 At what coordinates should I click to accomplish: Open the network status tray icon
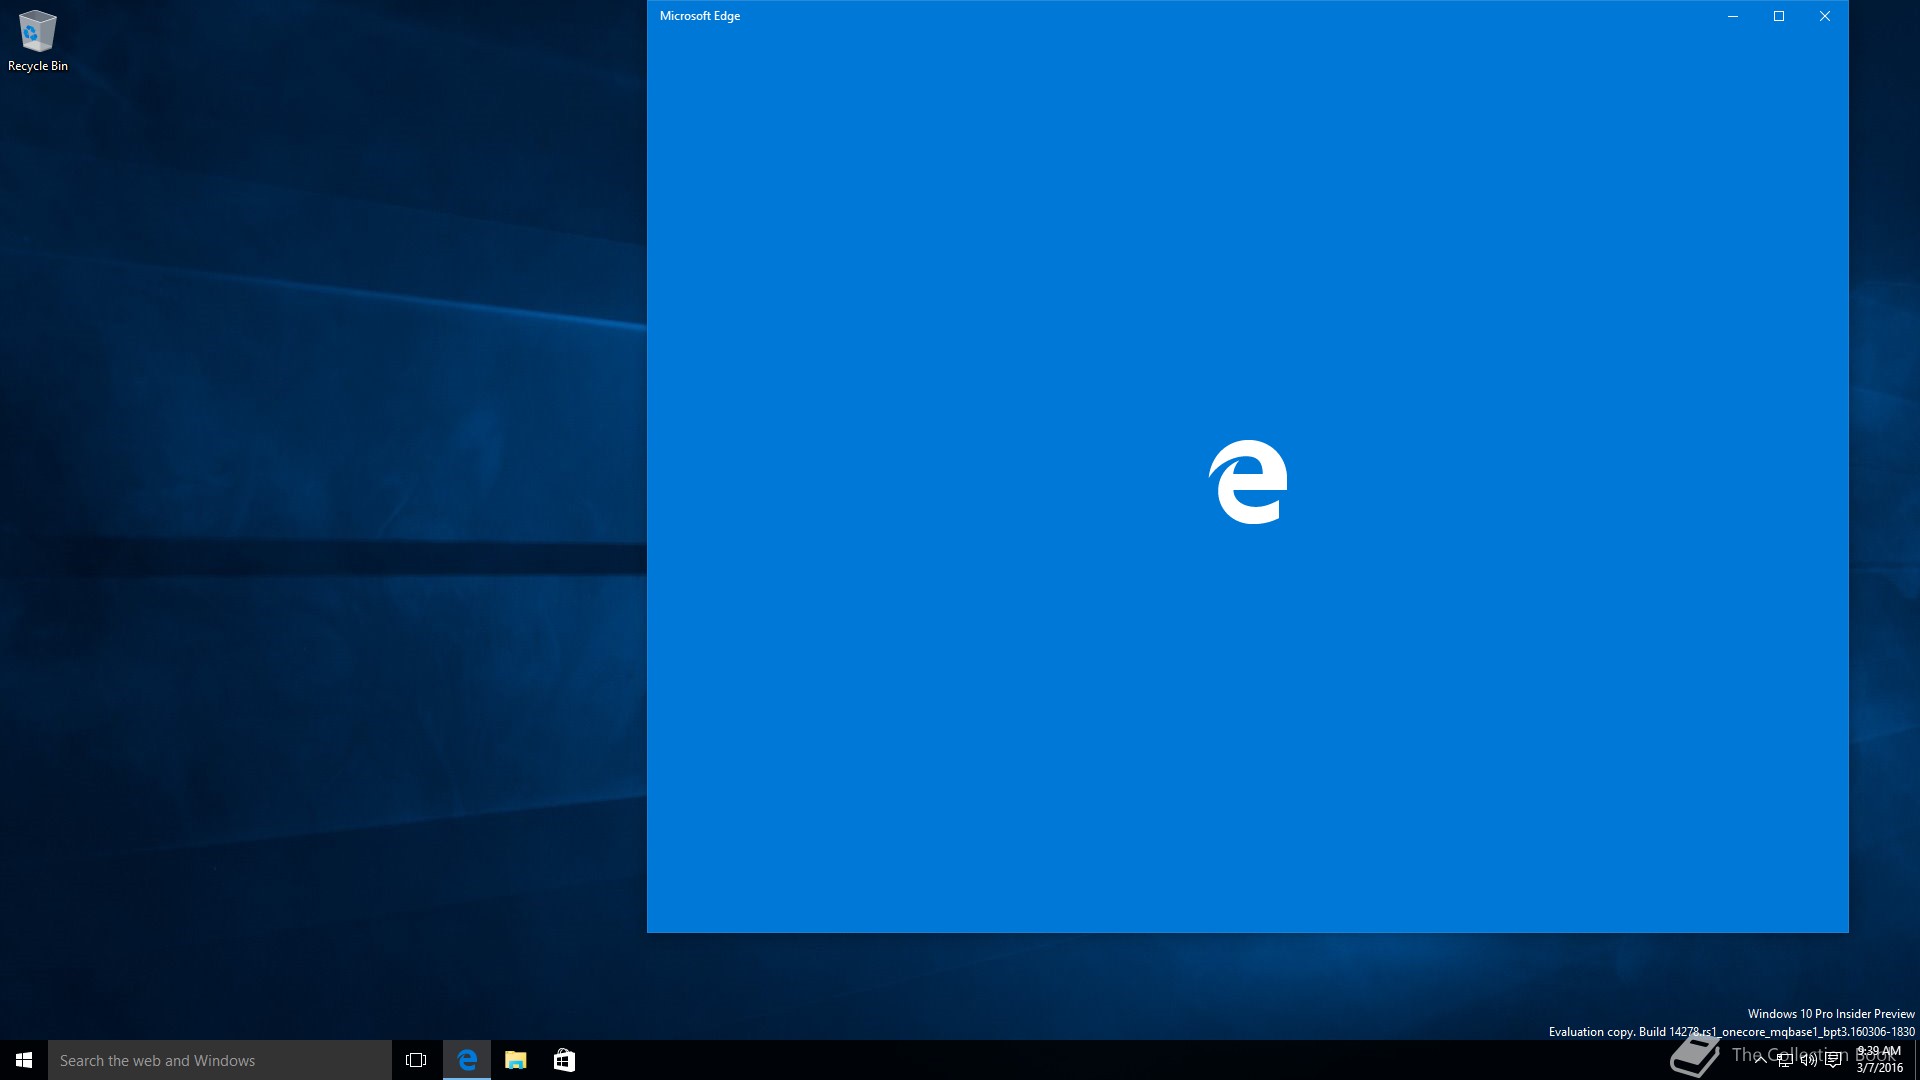[1784, 1060]
